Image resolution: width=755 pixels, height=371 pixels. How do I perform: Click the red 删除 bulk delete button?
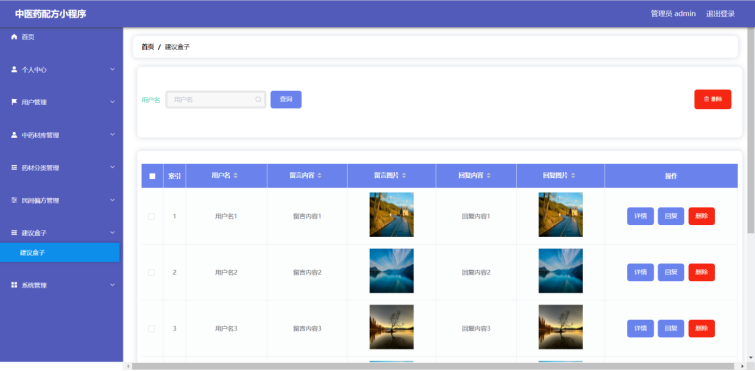tap(713, 99)
